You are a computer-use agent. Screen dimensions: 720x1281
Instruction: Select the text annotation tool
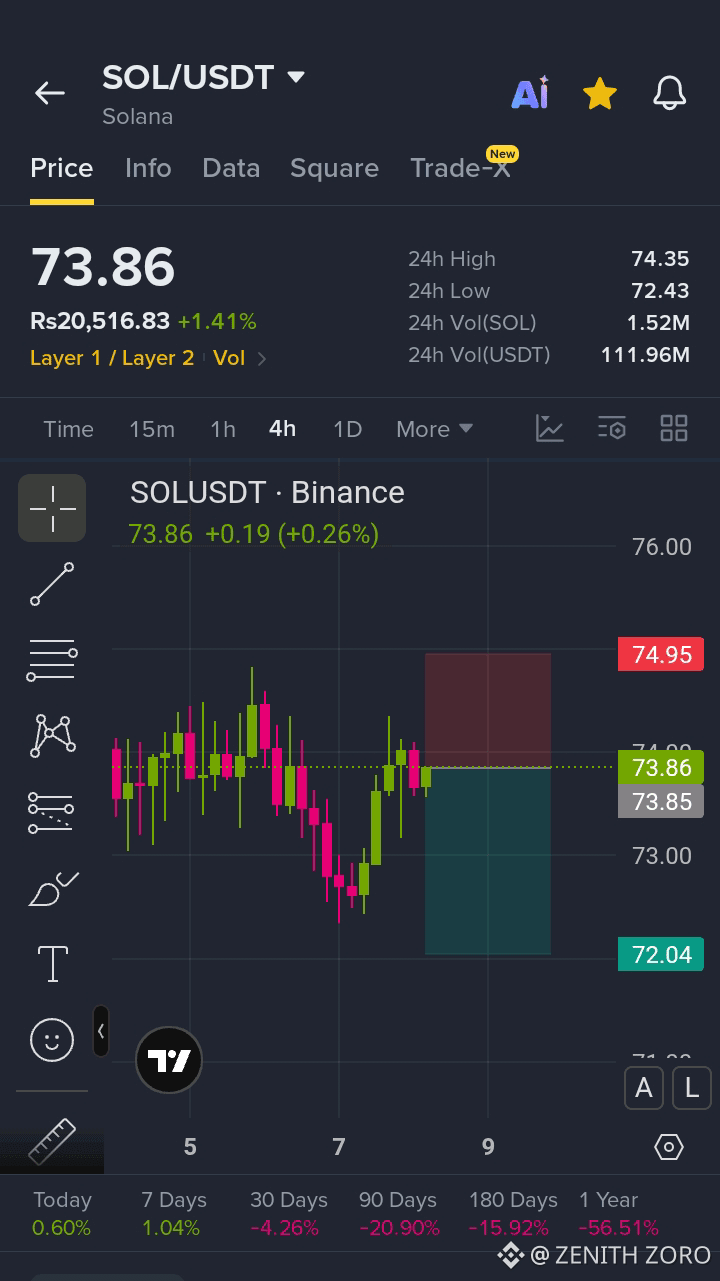(52, 964)
